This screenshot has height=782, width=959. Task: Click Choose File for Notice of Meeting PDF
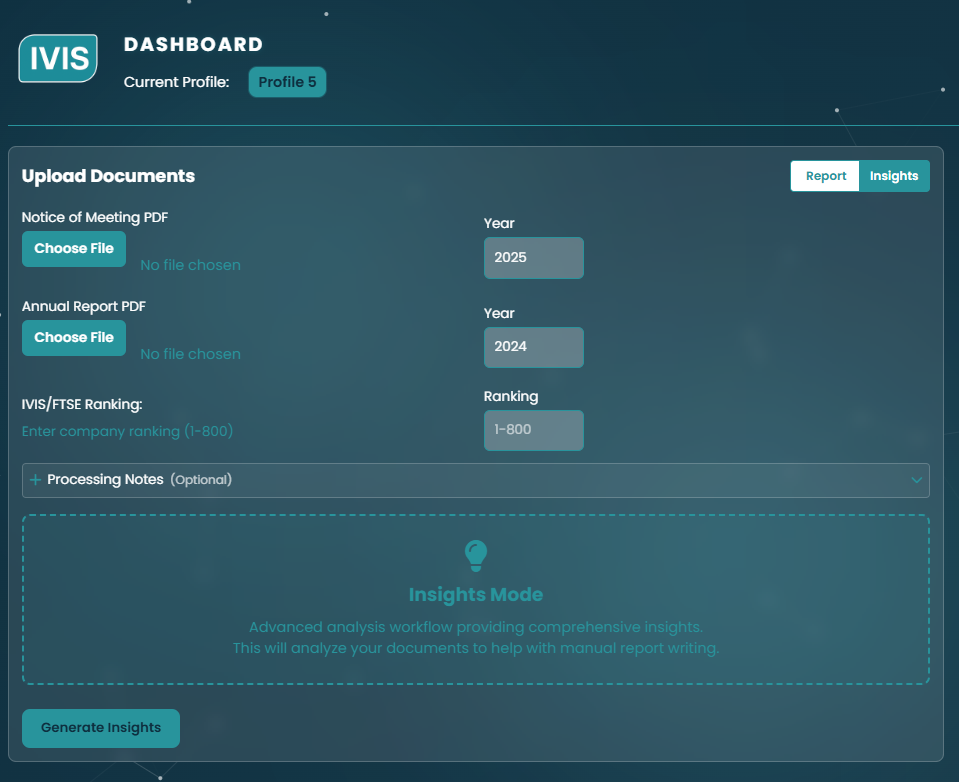click(x=73, y=248)
